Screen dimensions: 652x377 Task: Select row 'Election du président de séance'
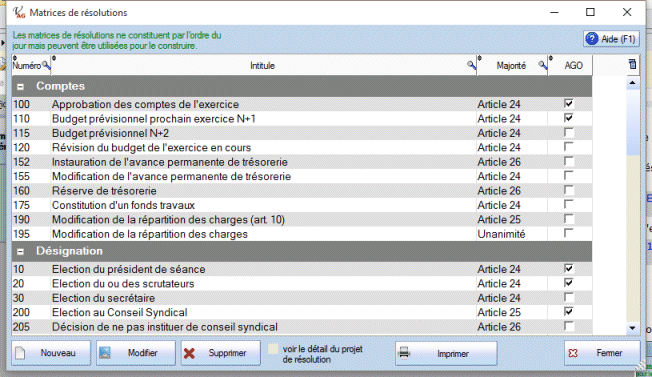[x=302, y=269]
